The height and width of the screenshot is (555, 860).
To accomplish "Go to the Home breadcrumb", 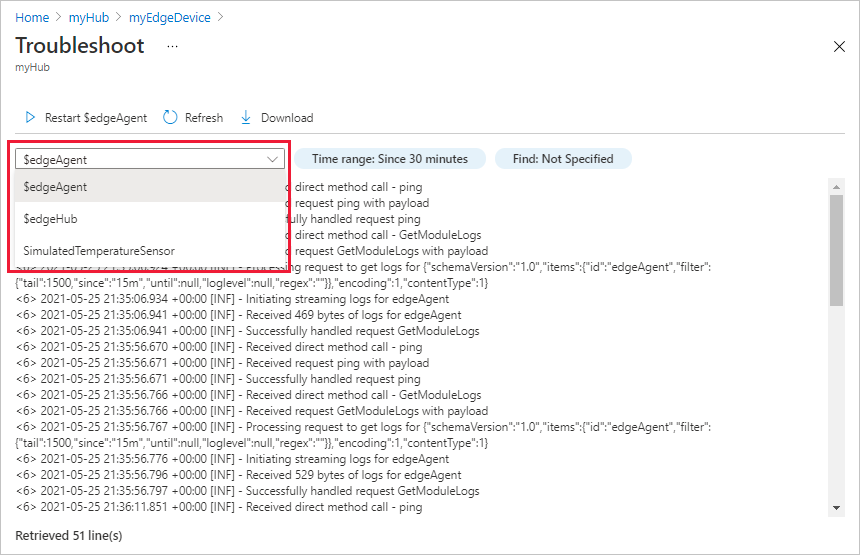I will [x=32, y=18].
